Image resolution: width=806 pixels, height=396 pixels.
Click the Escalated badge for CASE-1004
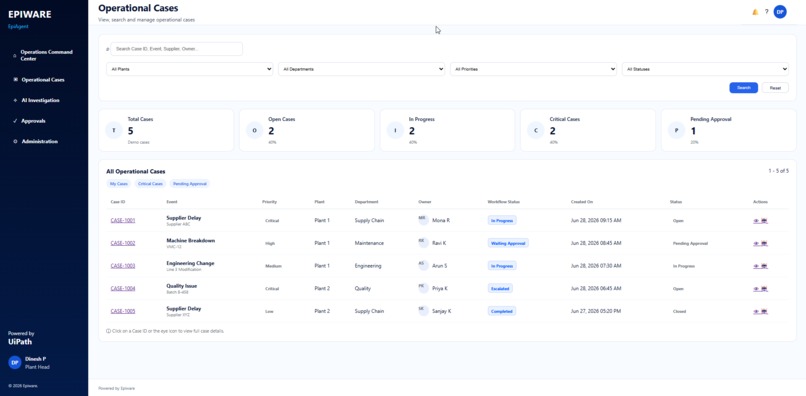pyautogui.click(x=500, y=289)
